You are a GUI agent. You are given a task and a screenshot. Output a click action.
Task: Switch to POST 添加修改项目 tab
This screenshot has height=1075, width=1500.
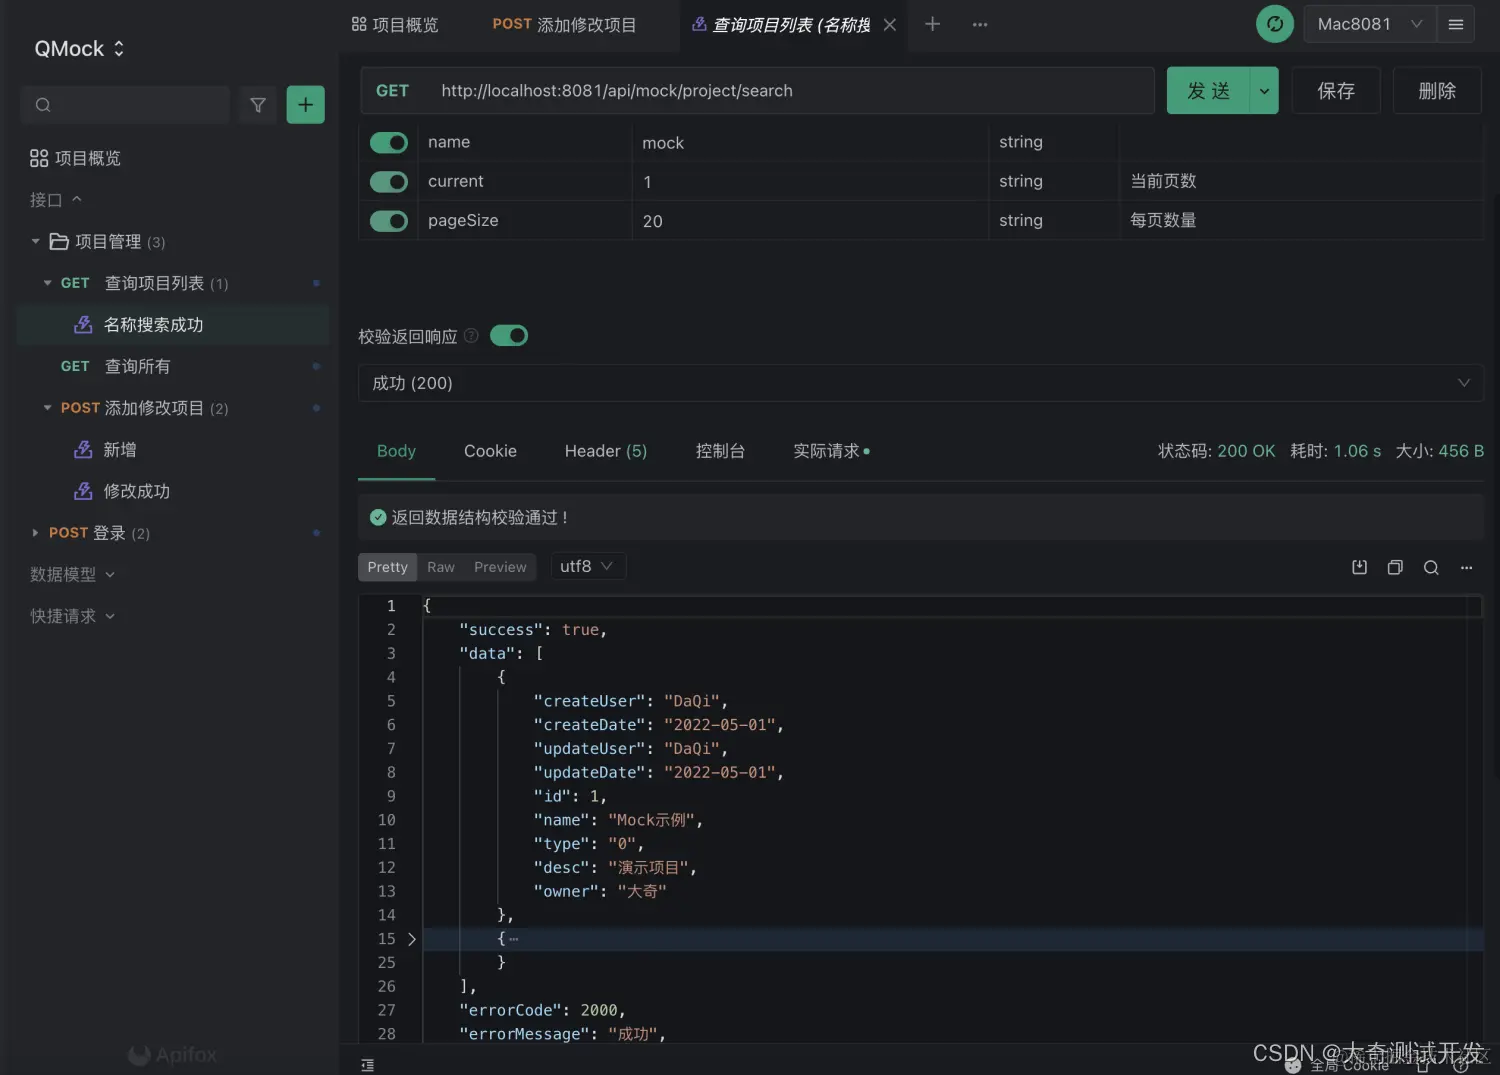coord(564,25)
